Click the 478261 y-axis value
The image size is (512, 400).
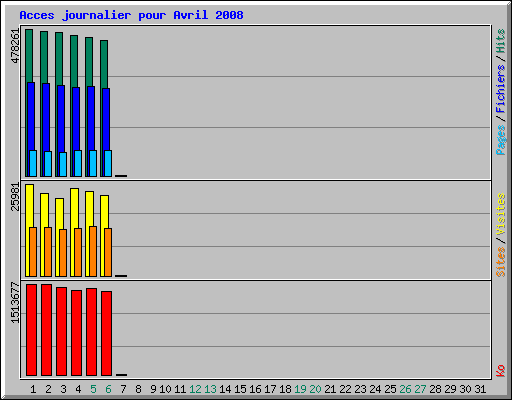[15, 46]
